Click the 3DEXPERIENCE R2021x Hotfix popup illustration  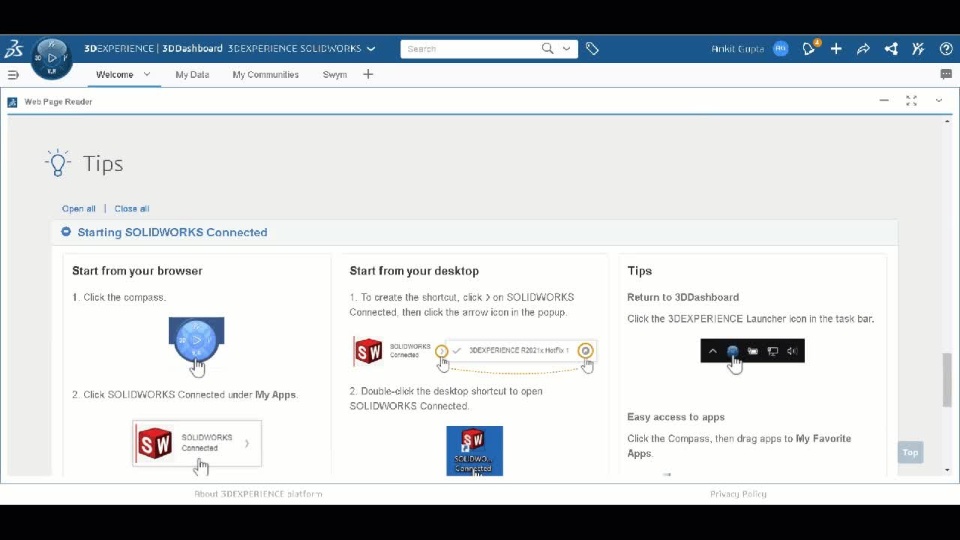(520, 350)
